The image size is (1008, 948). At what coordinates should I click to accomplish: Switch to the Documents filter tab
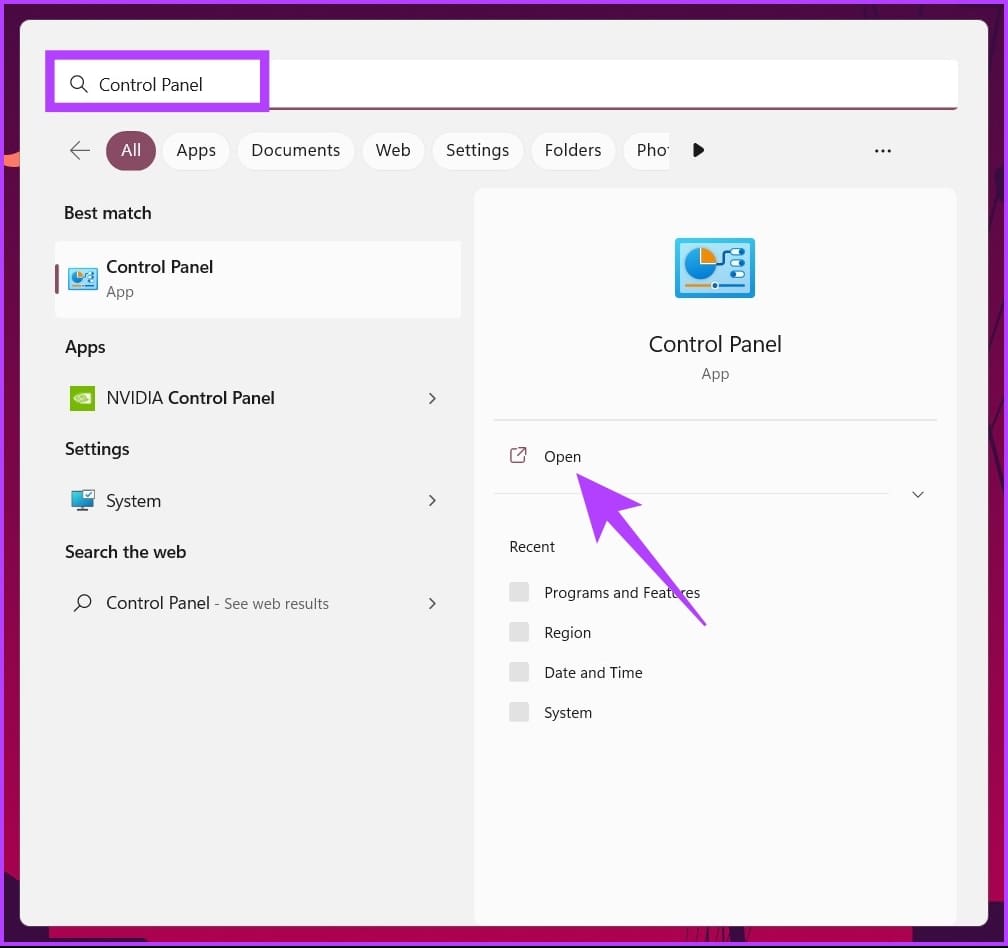pyautogui.click(x=296, y=150)
